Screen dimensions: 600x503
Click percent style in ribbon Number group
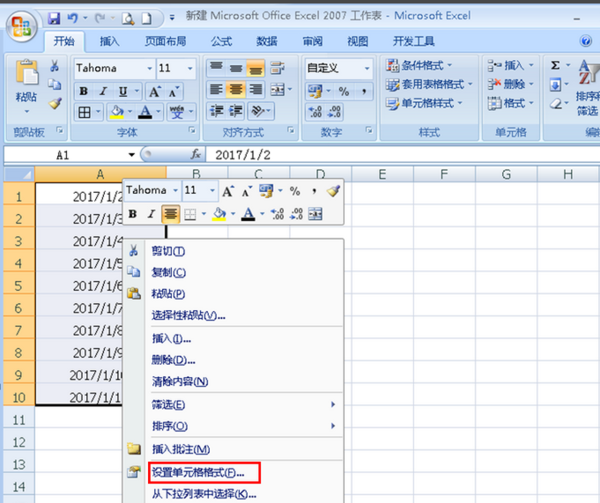[344, 92]
